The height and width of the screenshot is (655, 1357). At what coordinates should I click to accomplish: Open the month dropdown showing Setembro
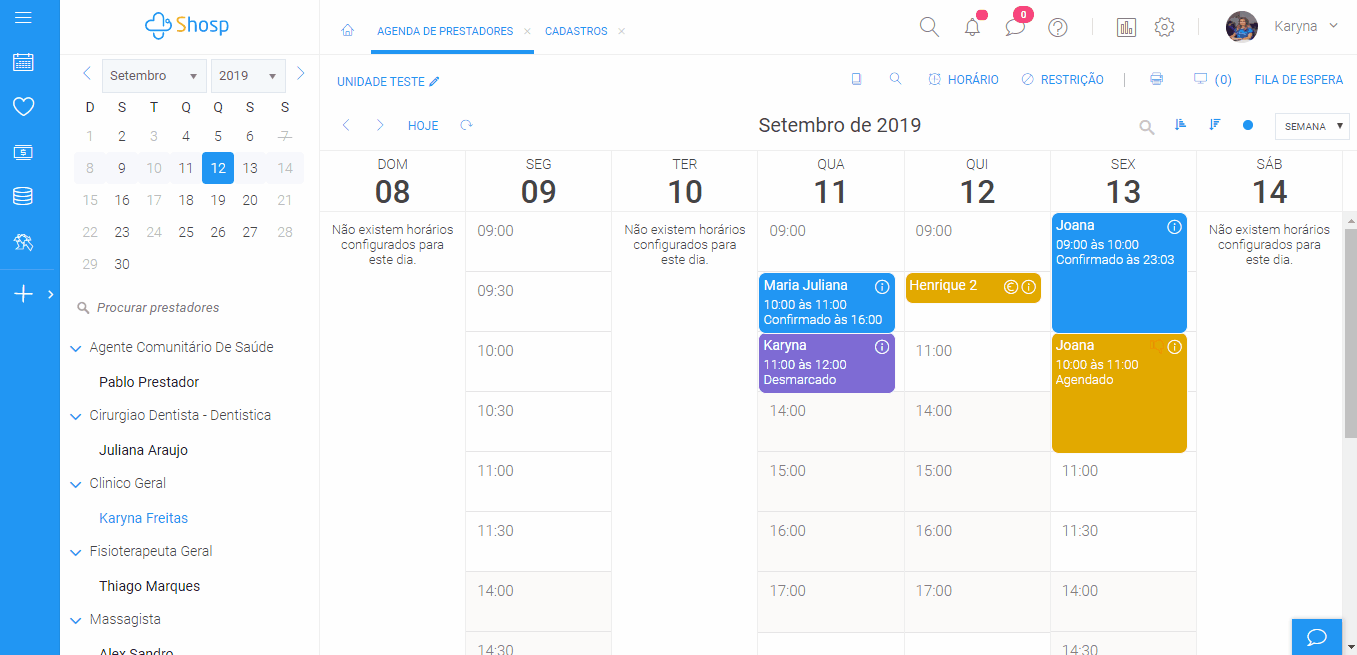[154, 76]
